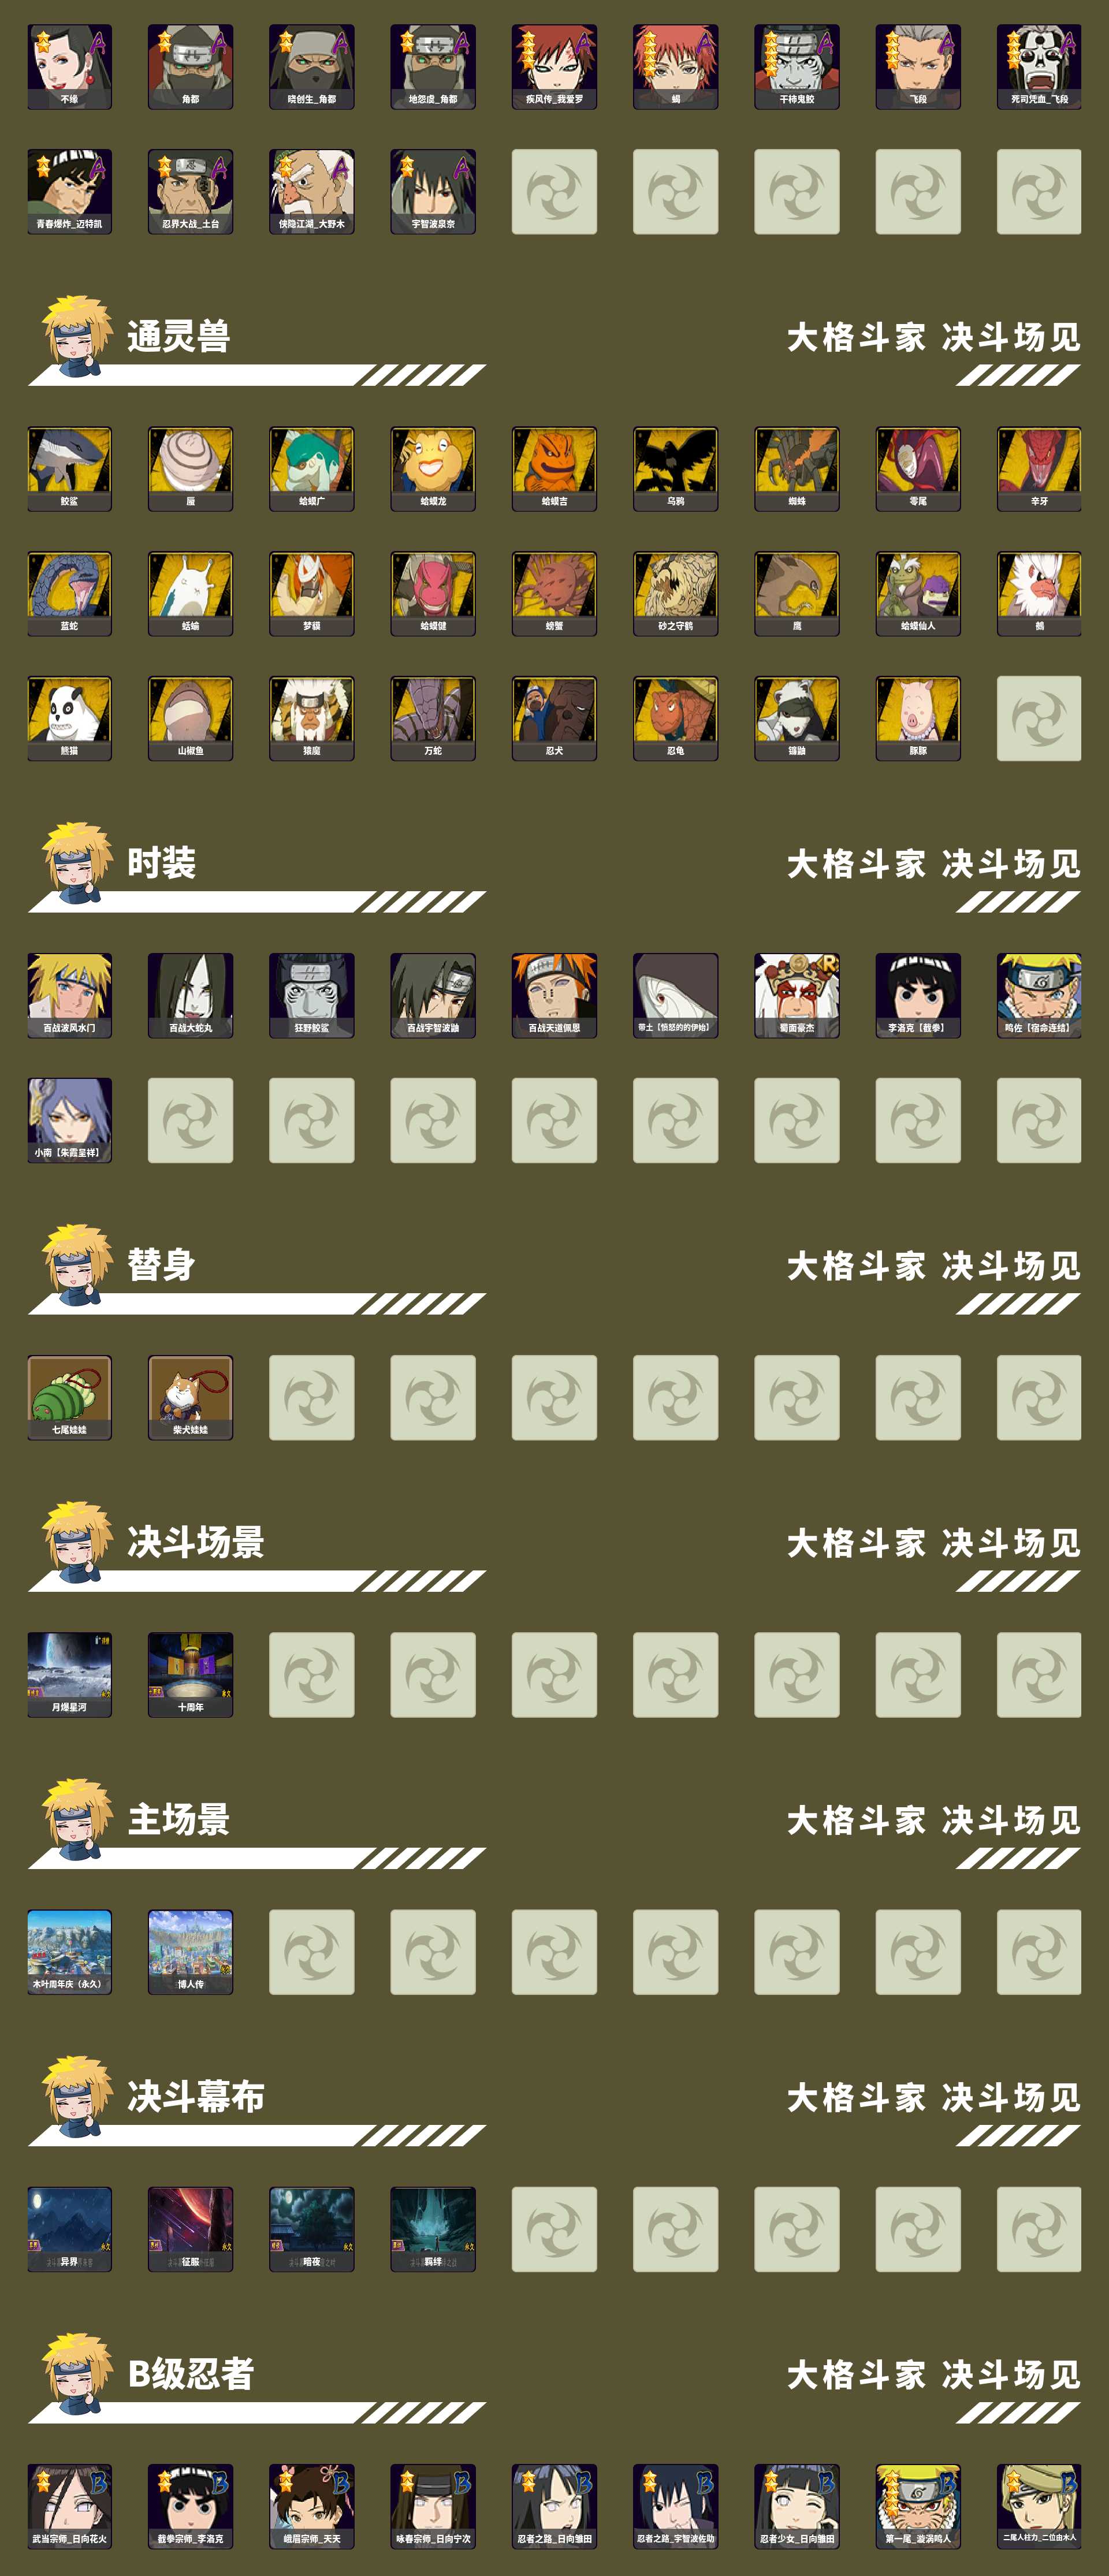This screenshot has height=2576, width=1109.
Task: Open the 月爆星河 duel scene thumbnail
Action: tap(69, 1675)
